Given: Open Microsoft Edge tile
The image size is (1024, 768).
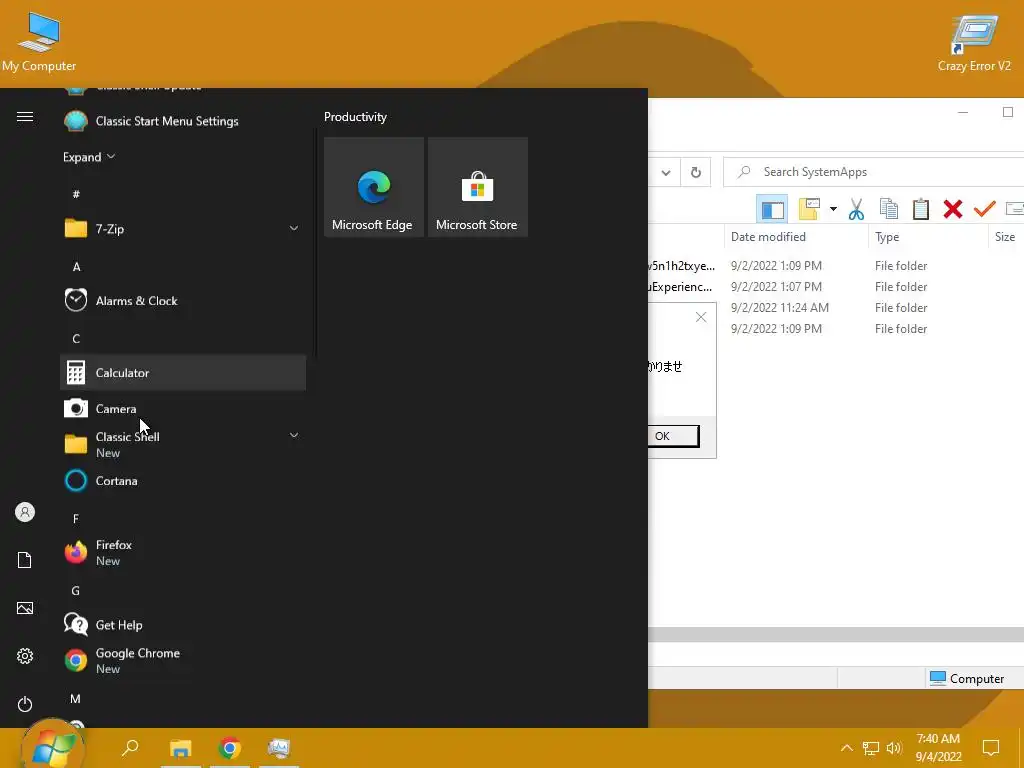Looking at the screenshot, I should click(x=374, y=187).
